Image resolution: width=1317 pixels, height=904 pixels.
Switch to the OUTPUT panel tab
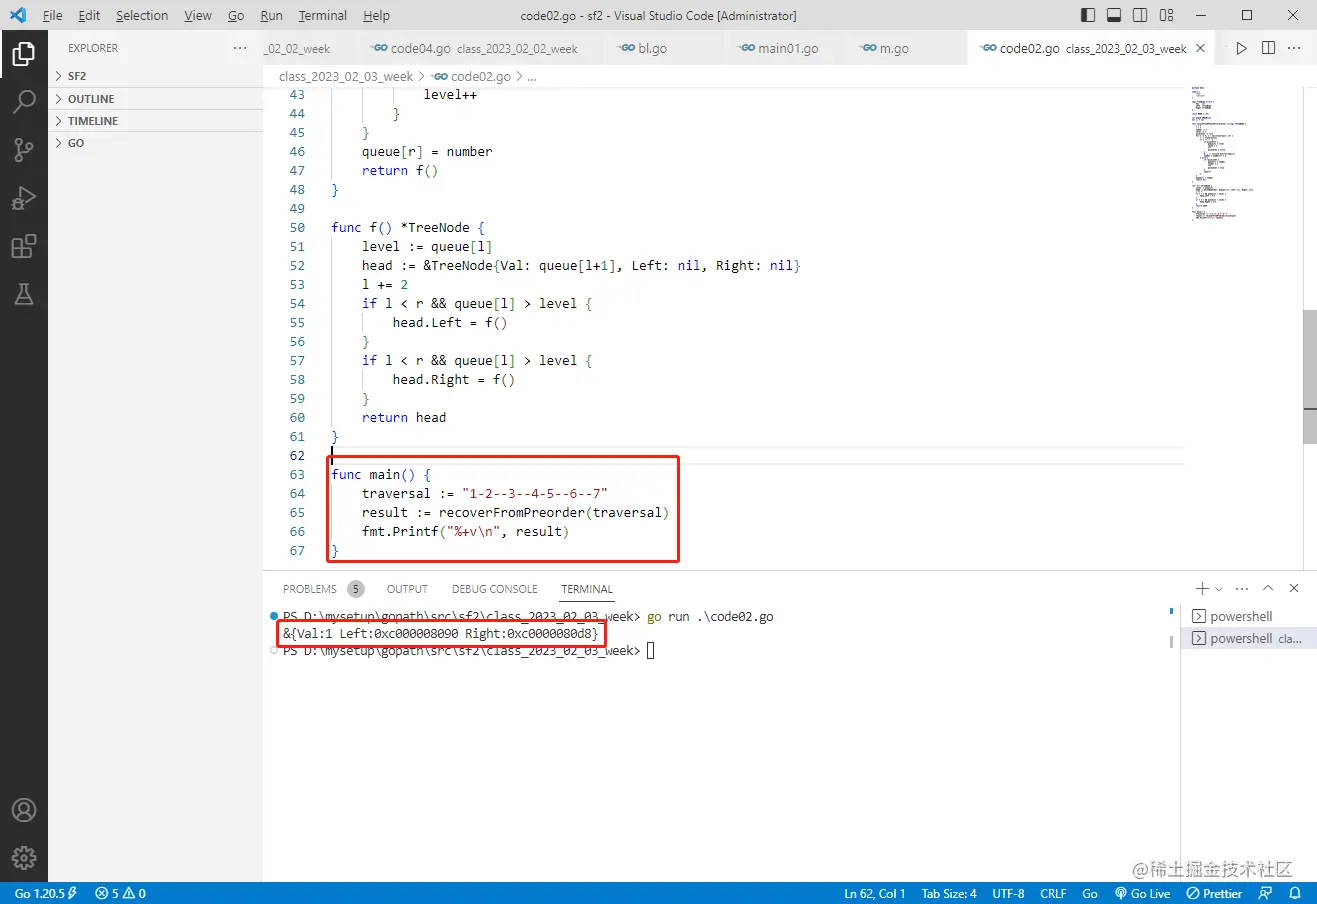[407, 589]
